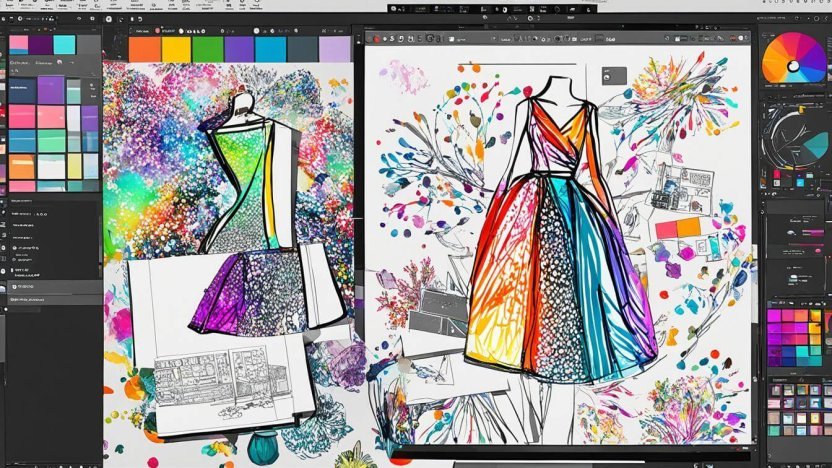Pick the lavender swatch in the top palette strip

334,49
